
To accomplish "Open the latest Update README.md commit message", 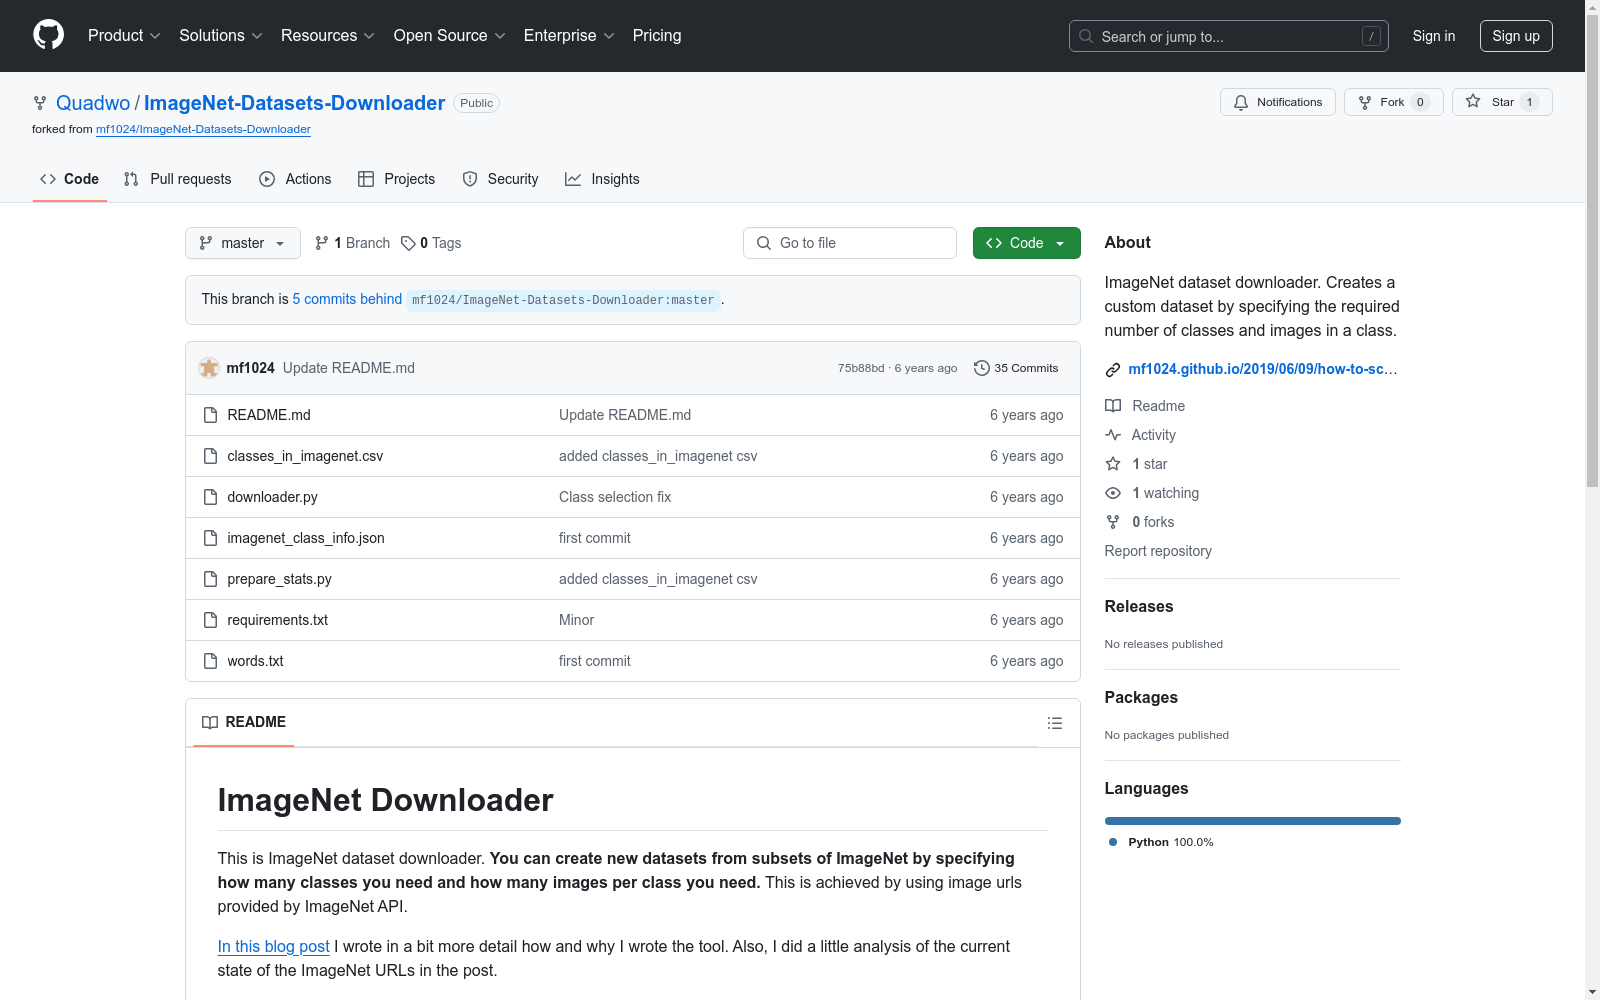I will (348, 368).
